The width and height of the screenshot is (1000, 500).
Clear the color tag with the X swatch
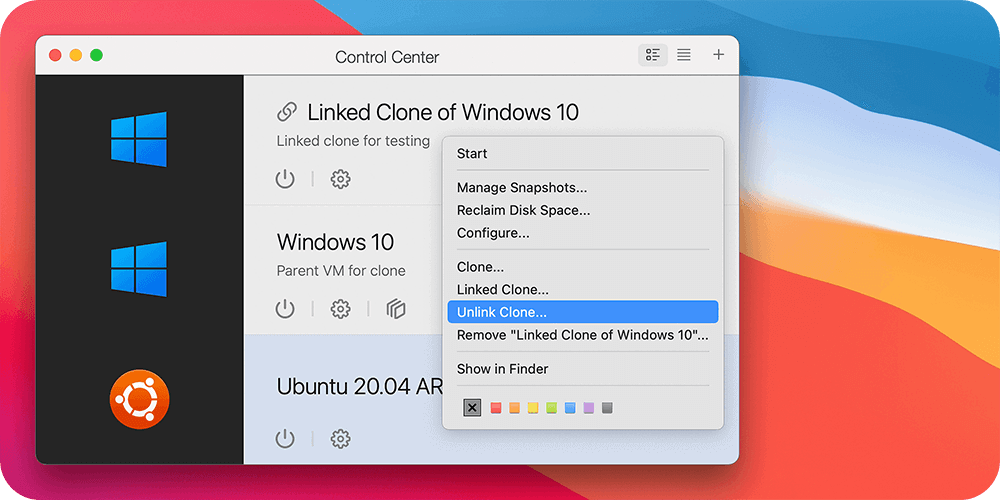click(472, 408)
